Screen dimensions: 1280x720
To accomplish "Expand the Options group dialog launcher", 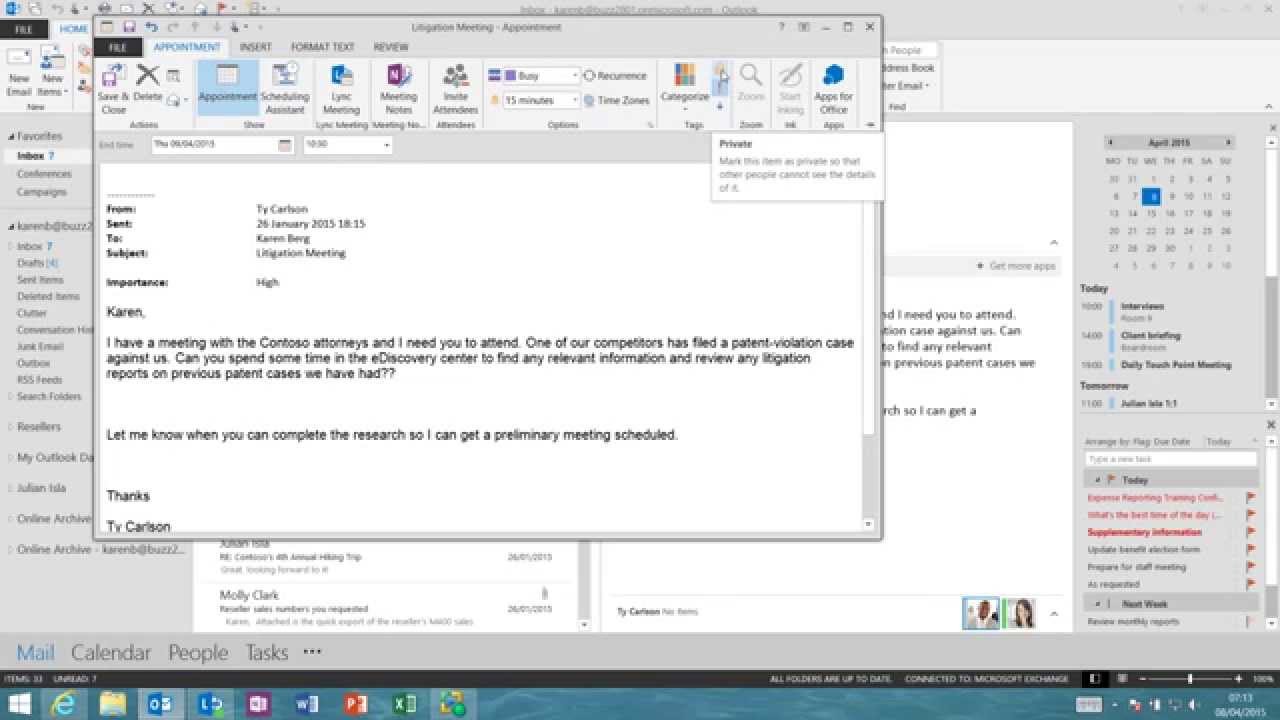I will 650,126.
